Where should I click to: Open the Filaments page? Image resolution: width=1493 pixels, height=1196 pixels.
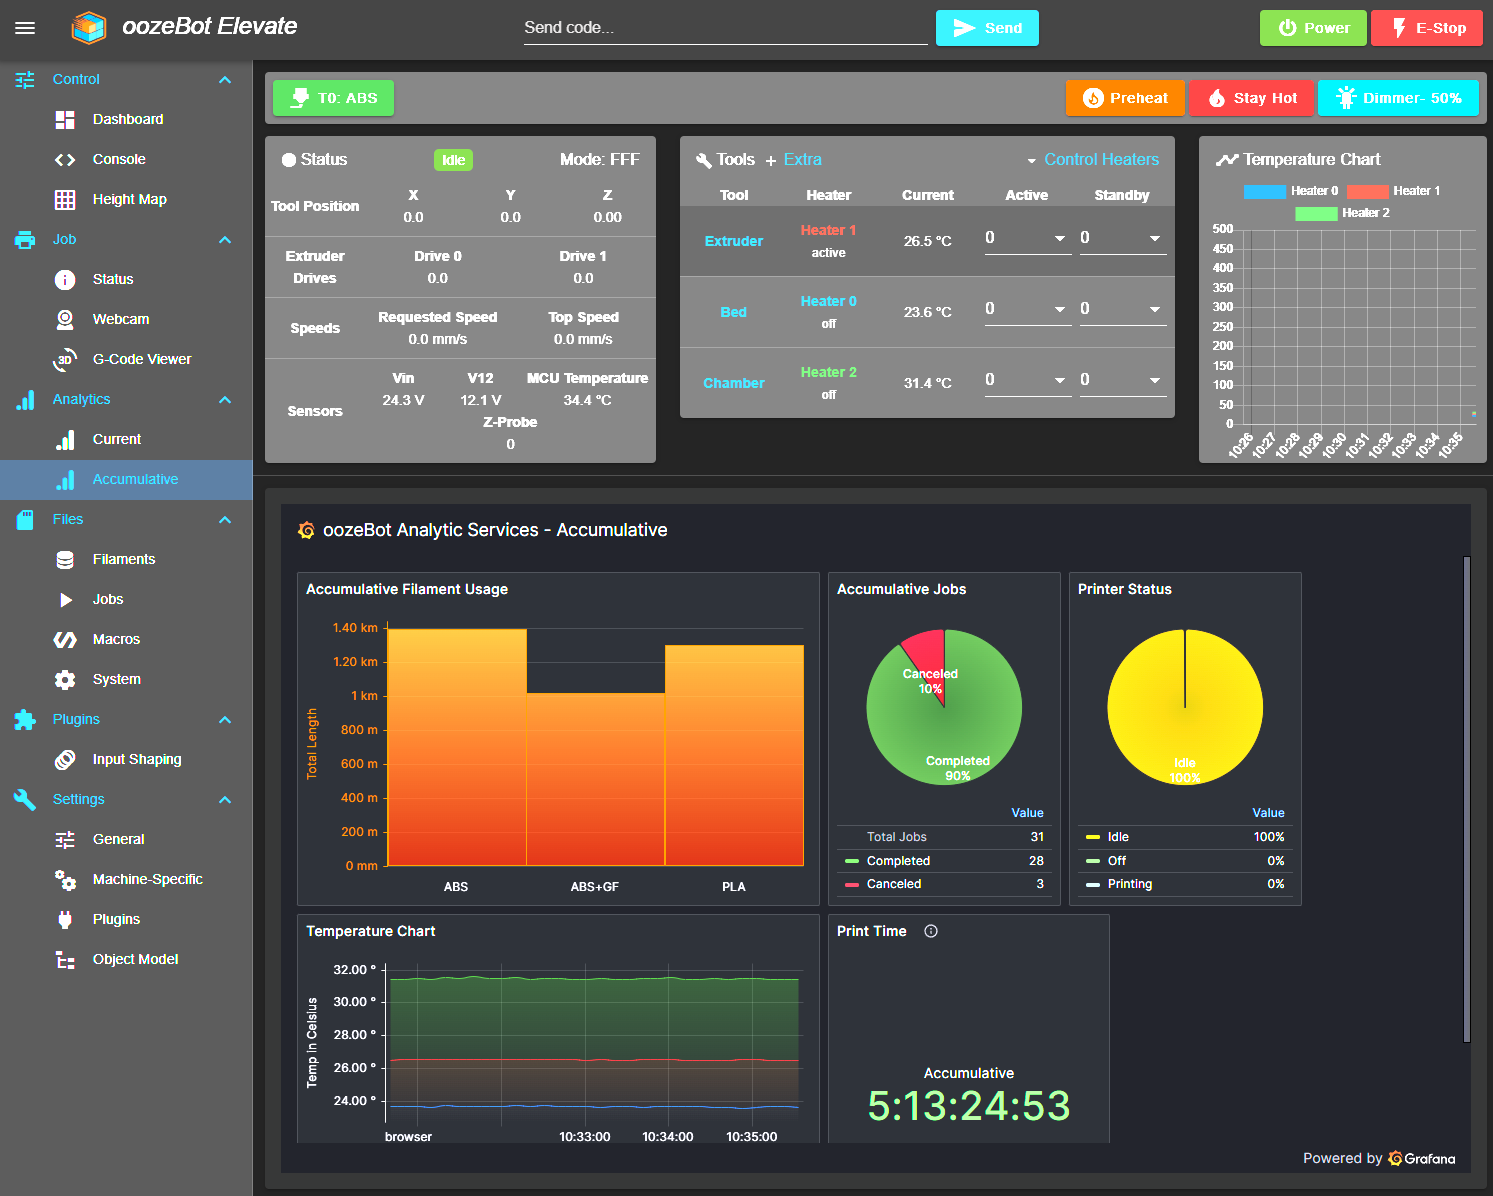pos(126,560)
